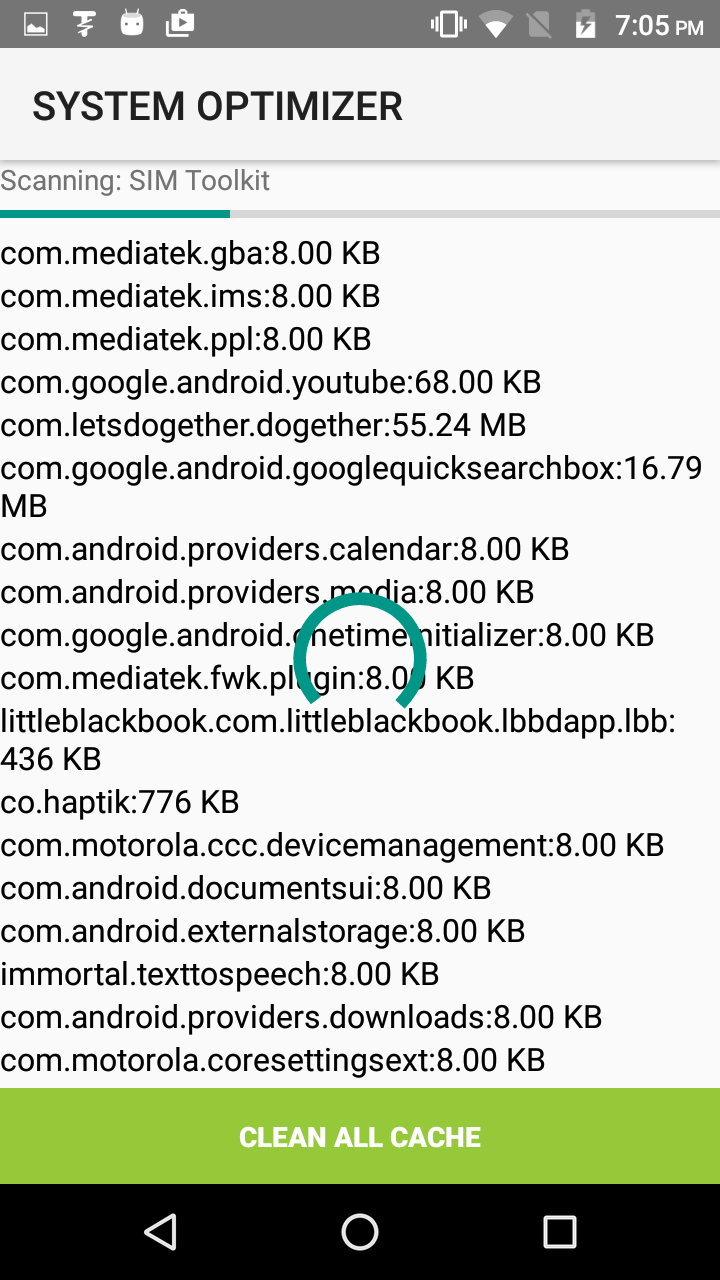The width and height of the screenshot is (720, 1280).
Task: Select the com.letsdogether.dogether 55.24 MB entry
Action: click(x=263, y=425)
